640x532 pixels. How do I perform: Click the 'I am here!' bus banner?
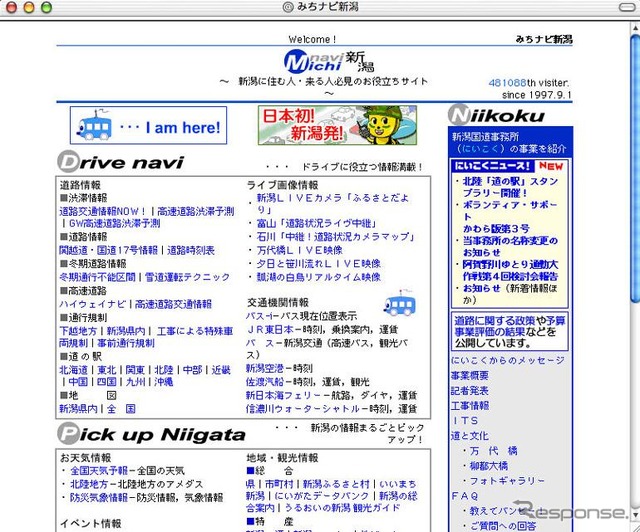[x=148, y=125]
